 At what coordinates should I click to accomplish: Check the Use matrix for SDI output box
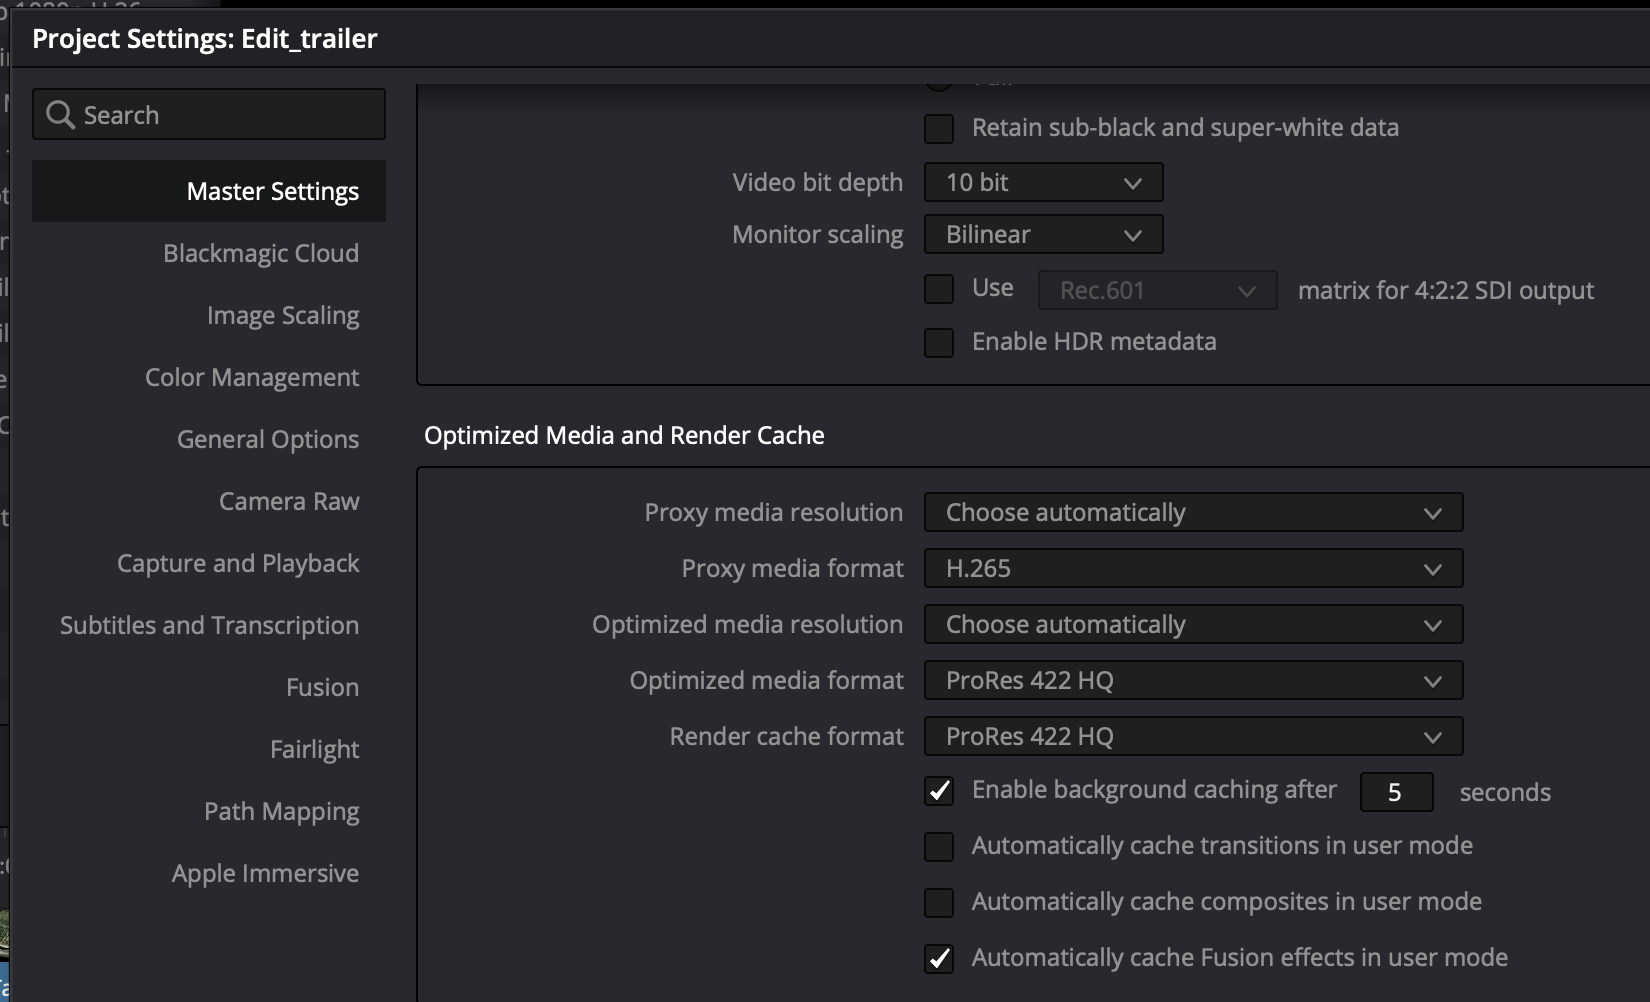tap(939, 289)
